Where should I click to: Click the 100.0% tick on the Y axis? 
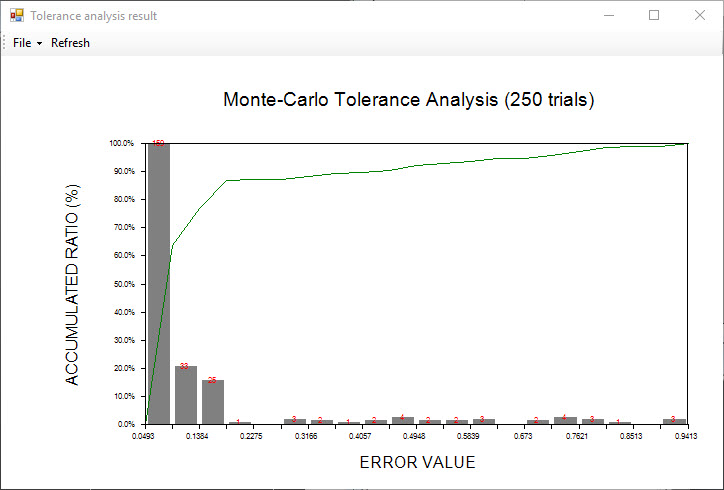click(x=120, y=144)
